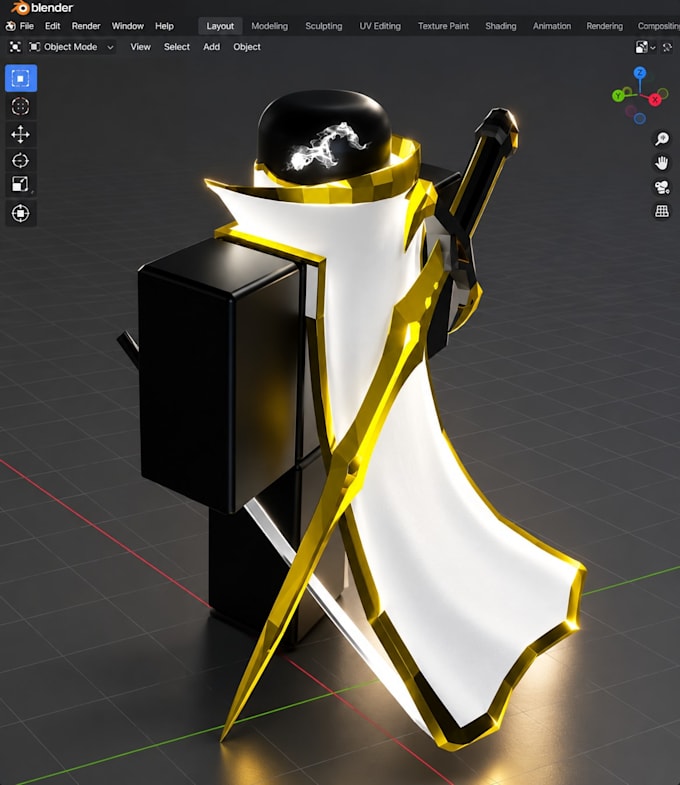Click the Zoom view button

point(662,138)
